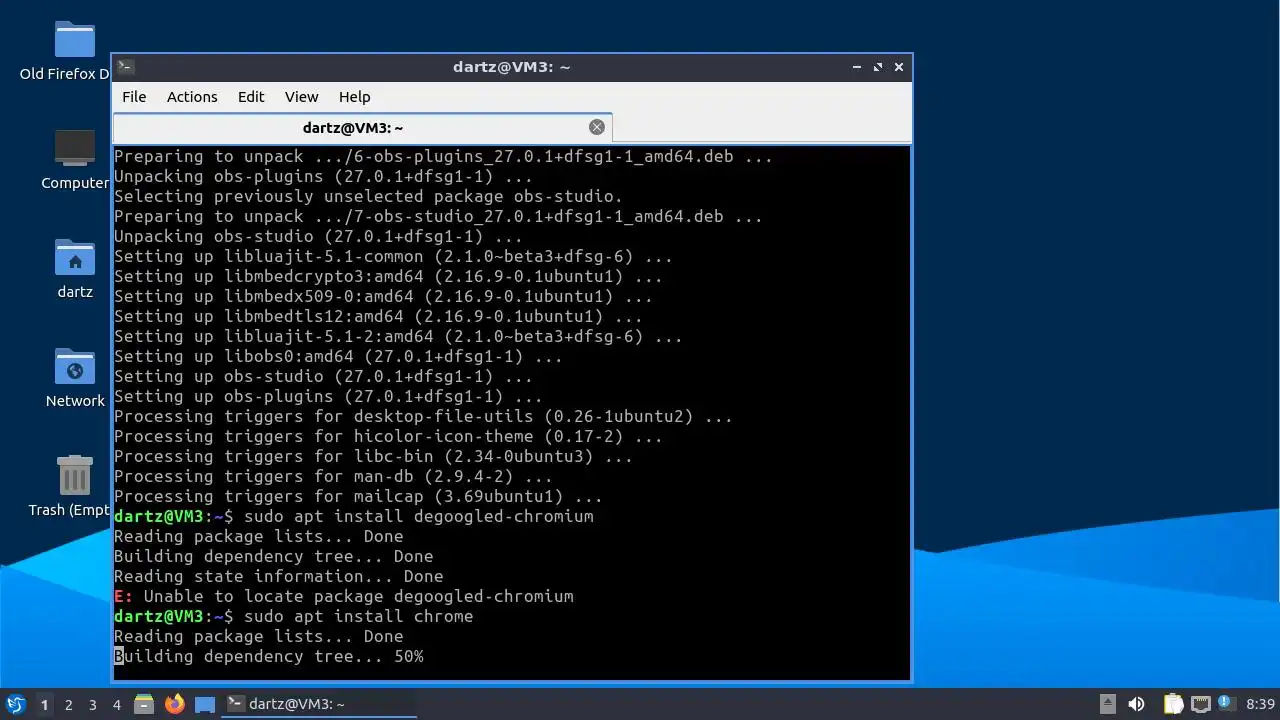The image size is (1280, 720).
Task: Click 'Processing triggers for mailcap' line
Action: pos(358,497)
